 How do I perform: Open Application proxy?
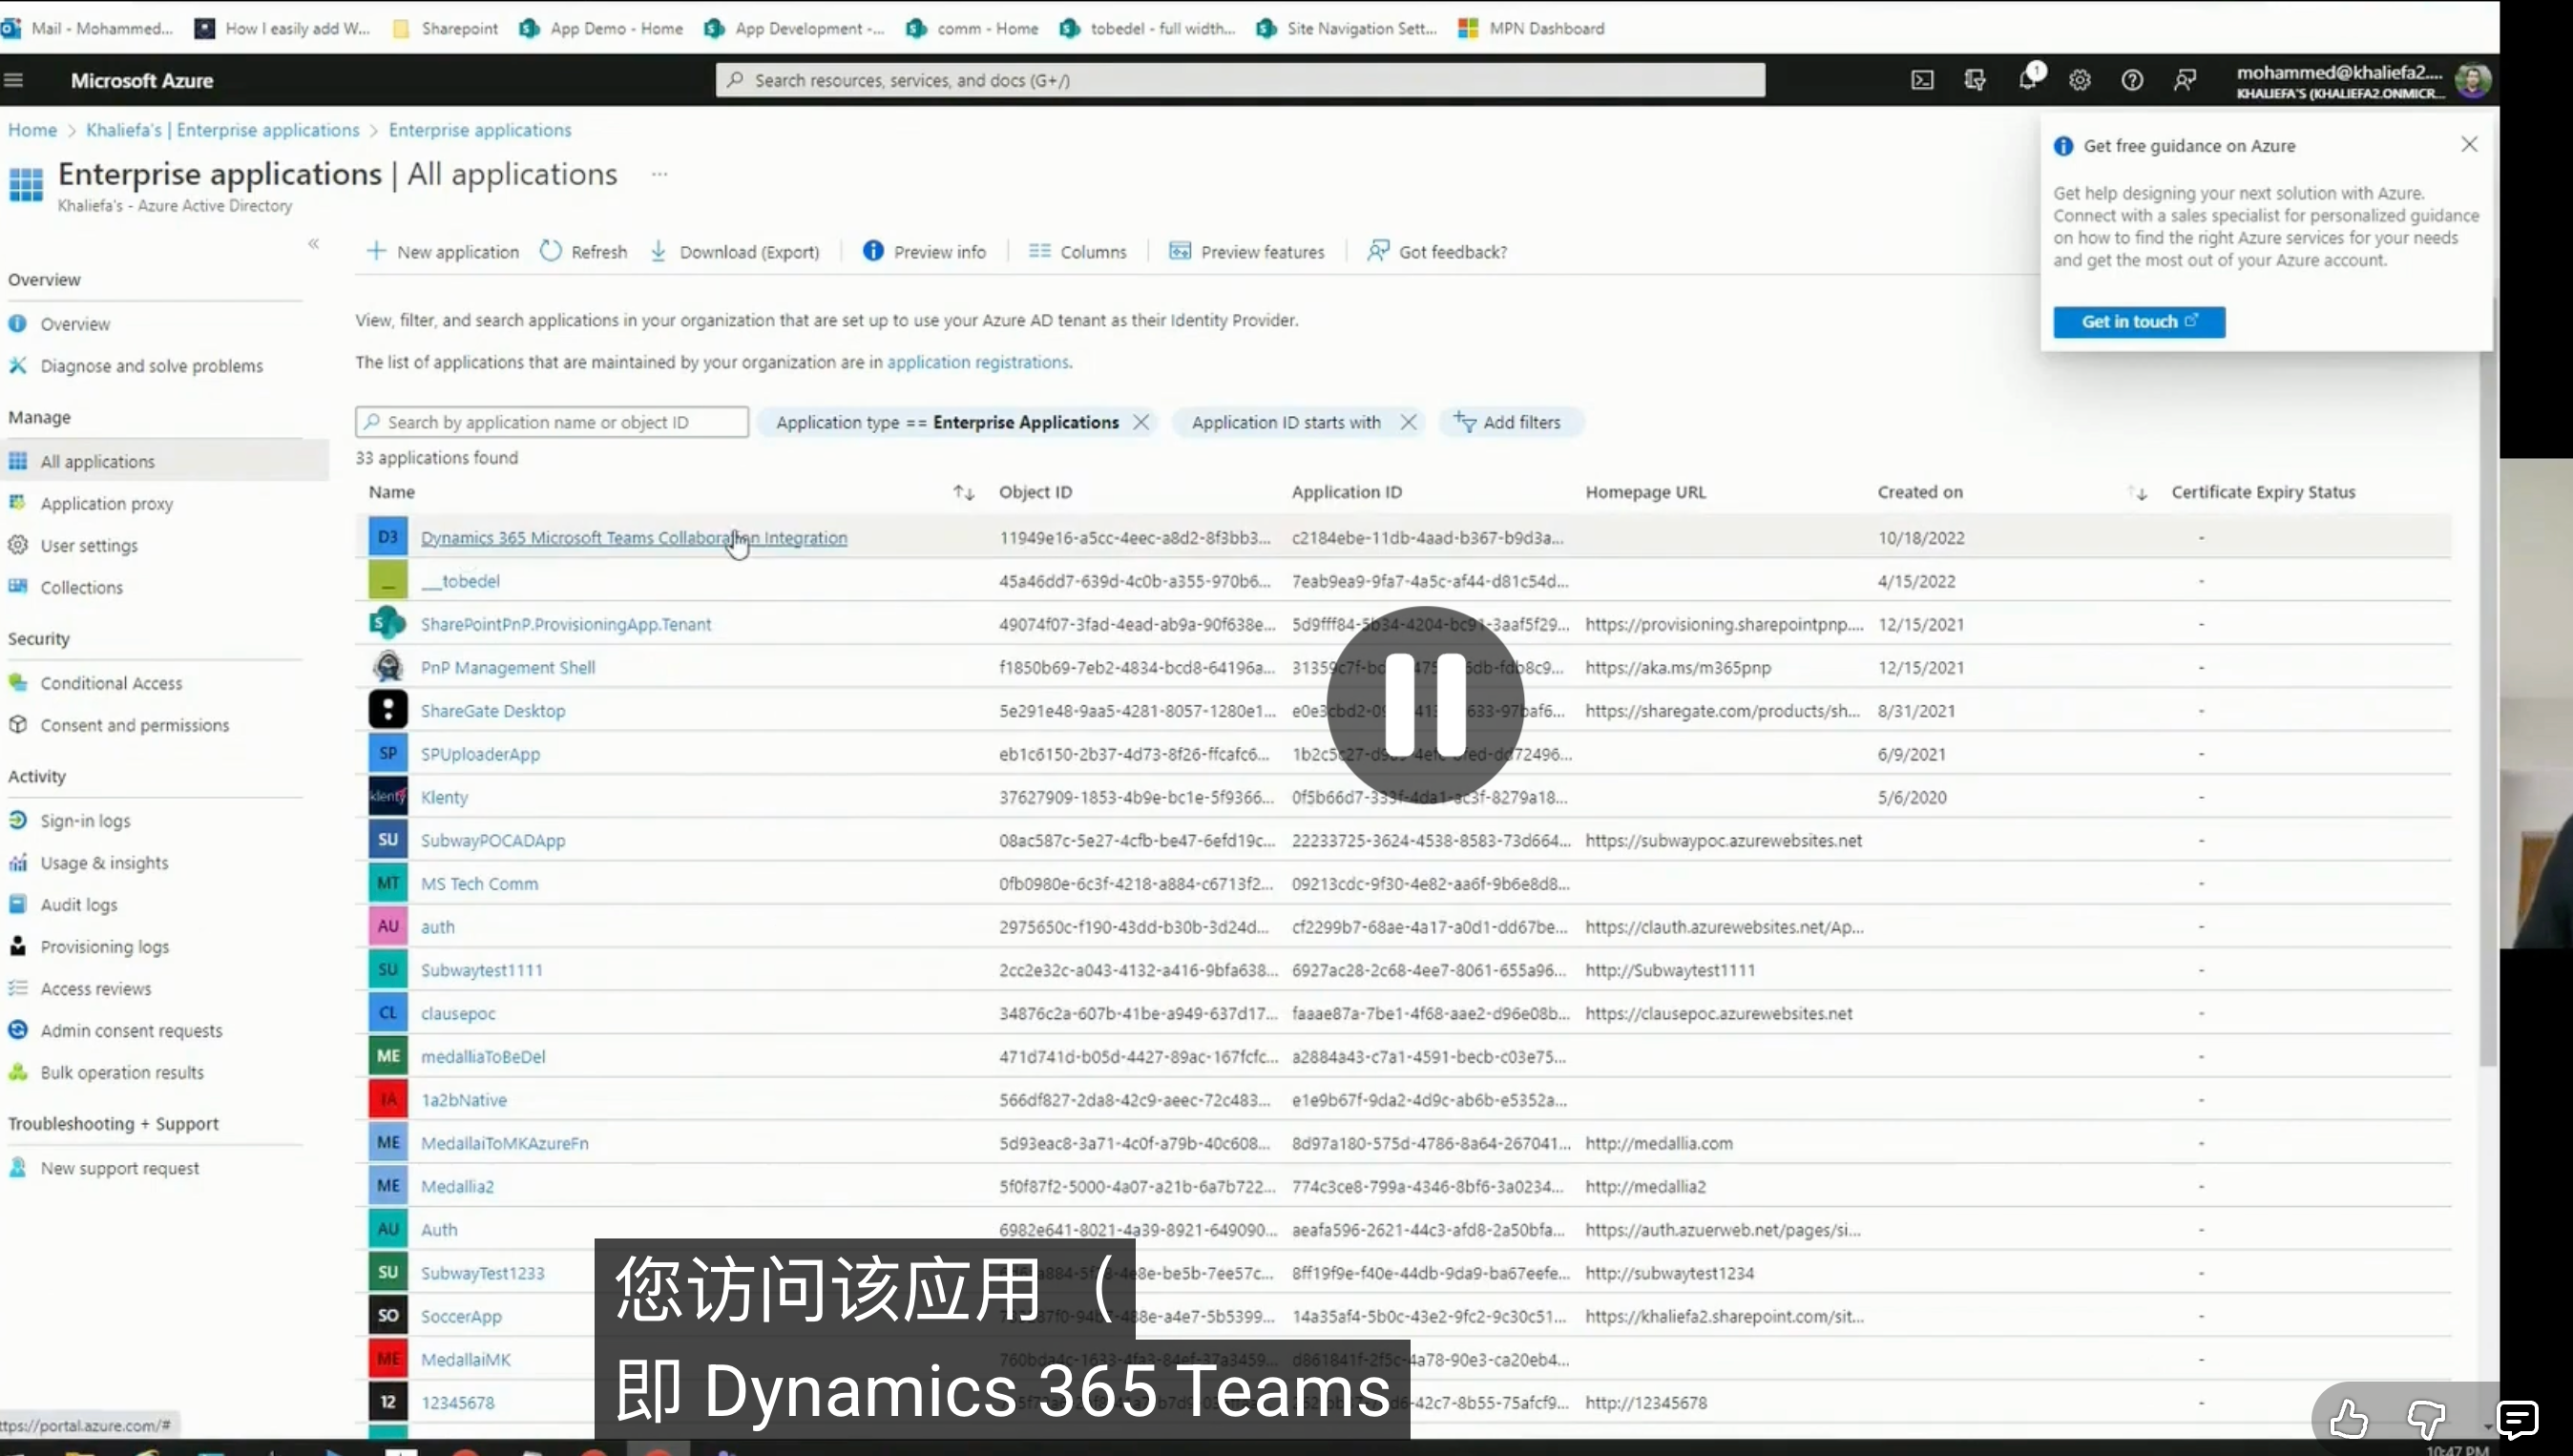[x=106, y=504]
